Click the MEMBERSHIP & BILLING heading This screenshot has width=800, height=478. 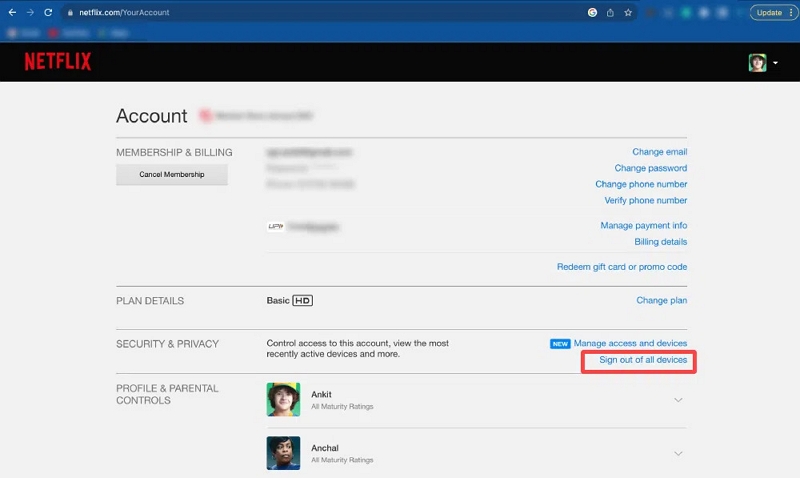[x=174, y=153]
